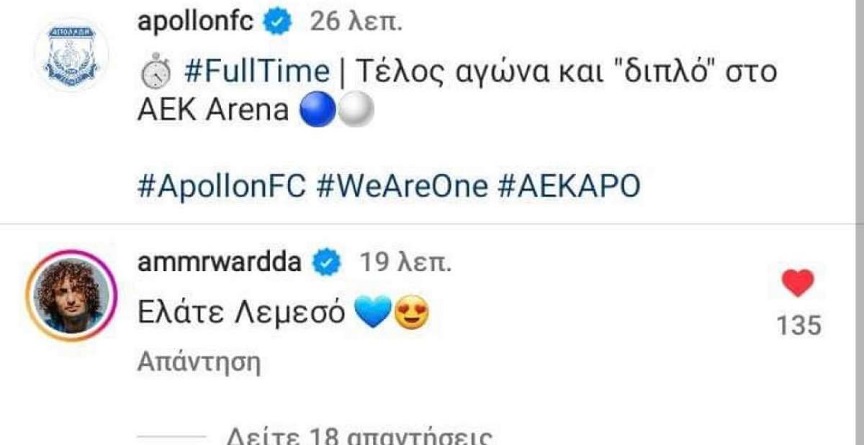Click the ammrwardda username
Viewport: 864px width, 445px height.
point(219,263)
